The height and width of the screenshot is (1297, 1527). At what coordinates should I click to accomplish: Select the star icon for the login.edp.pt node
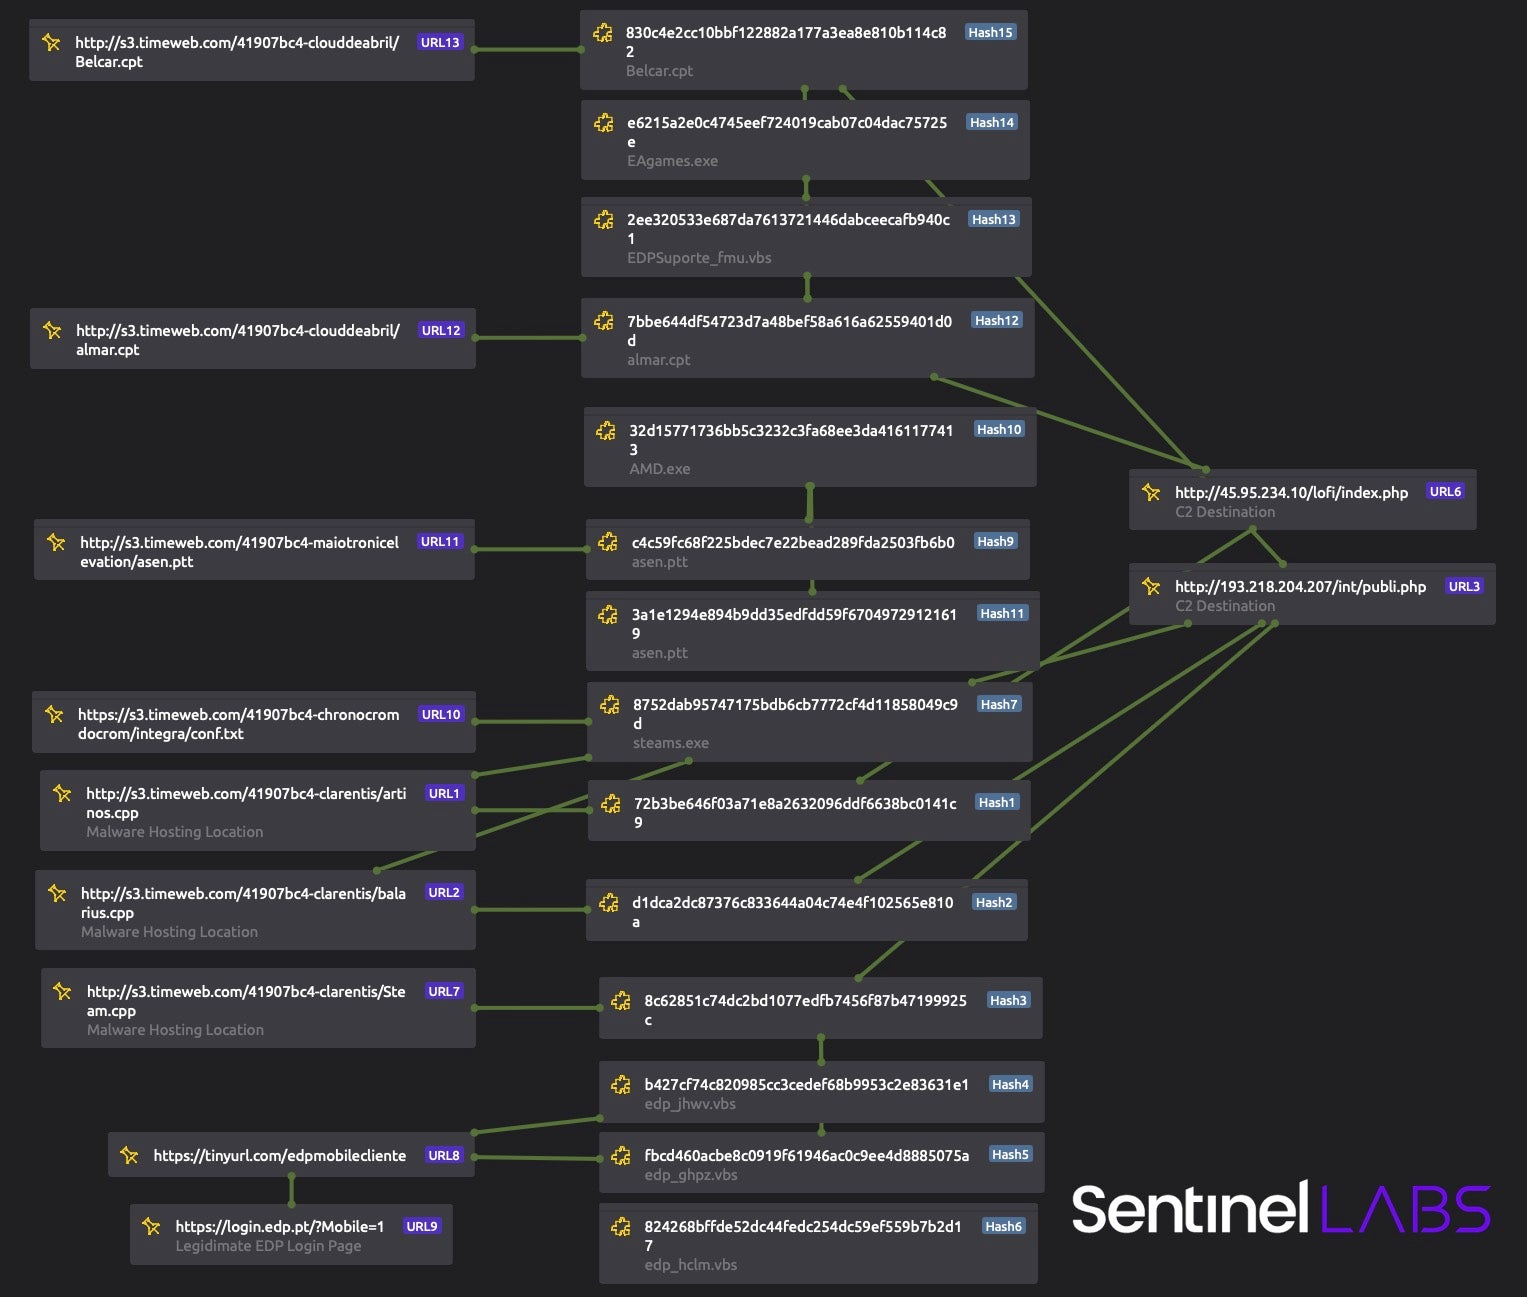click(x=151, y=1226)
